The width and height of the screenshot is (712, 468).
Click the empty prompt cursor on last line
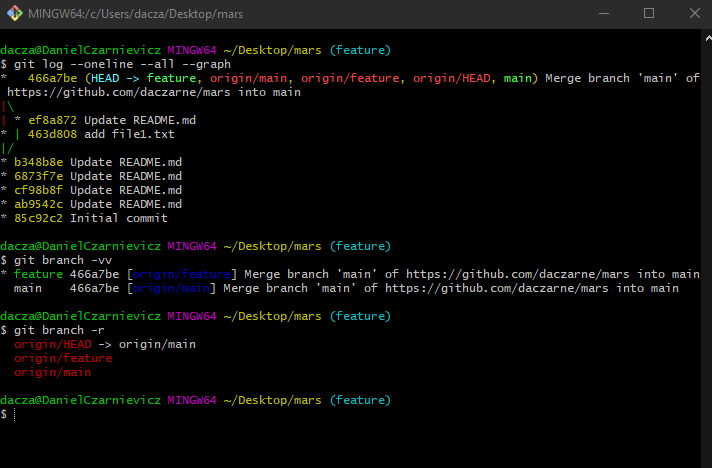[14, 414]
